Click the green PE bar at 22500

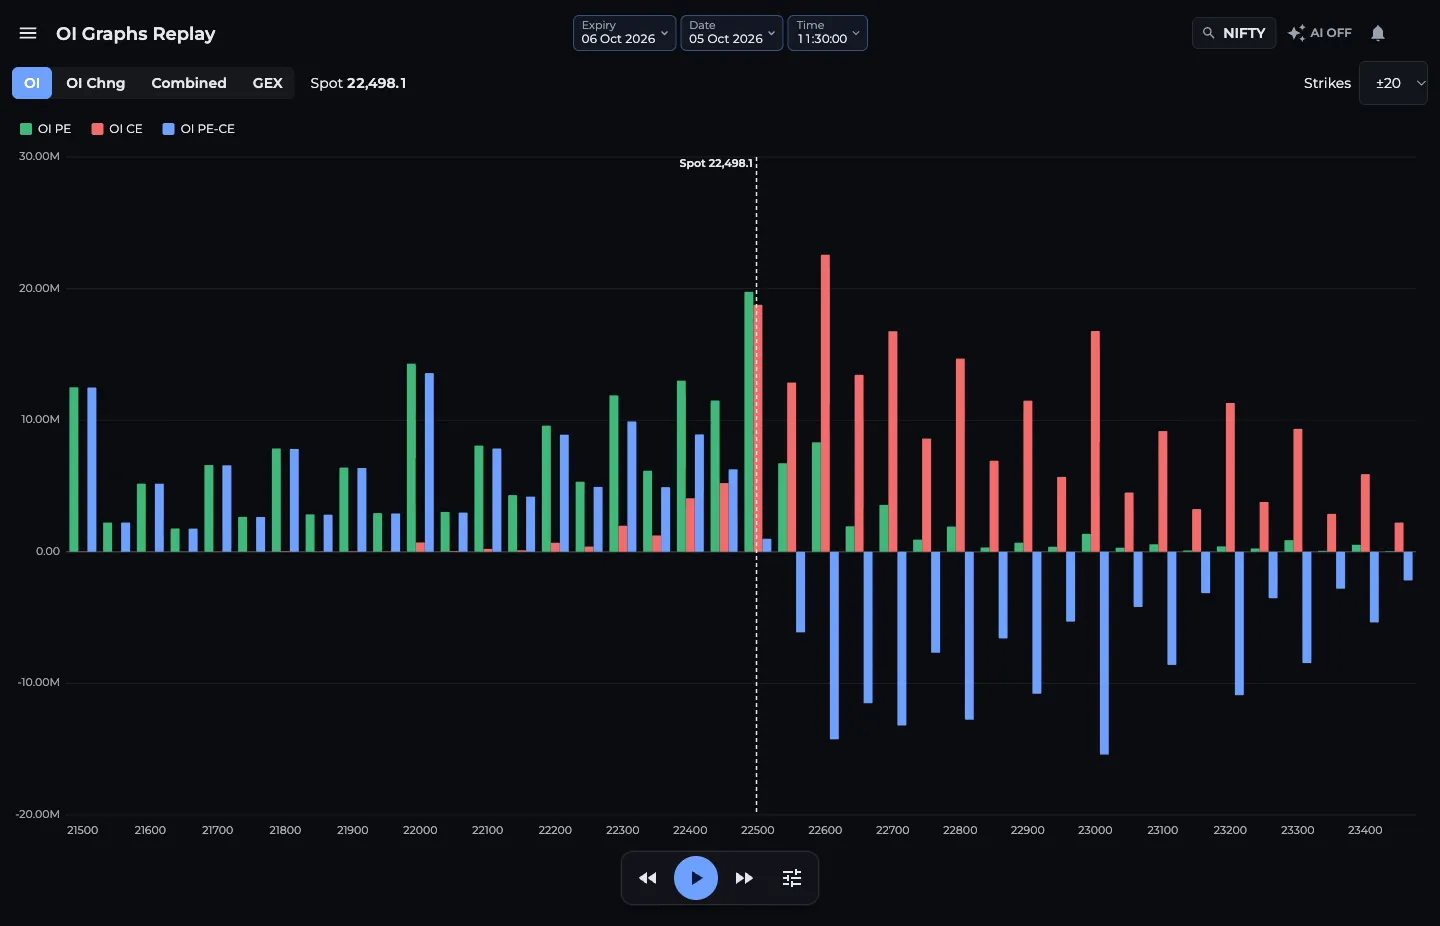pyautogui.click(x=749, y=421)
